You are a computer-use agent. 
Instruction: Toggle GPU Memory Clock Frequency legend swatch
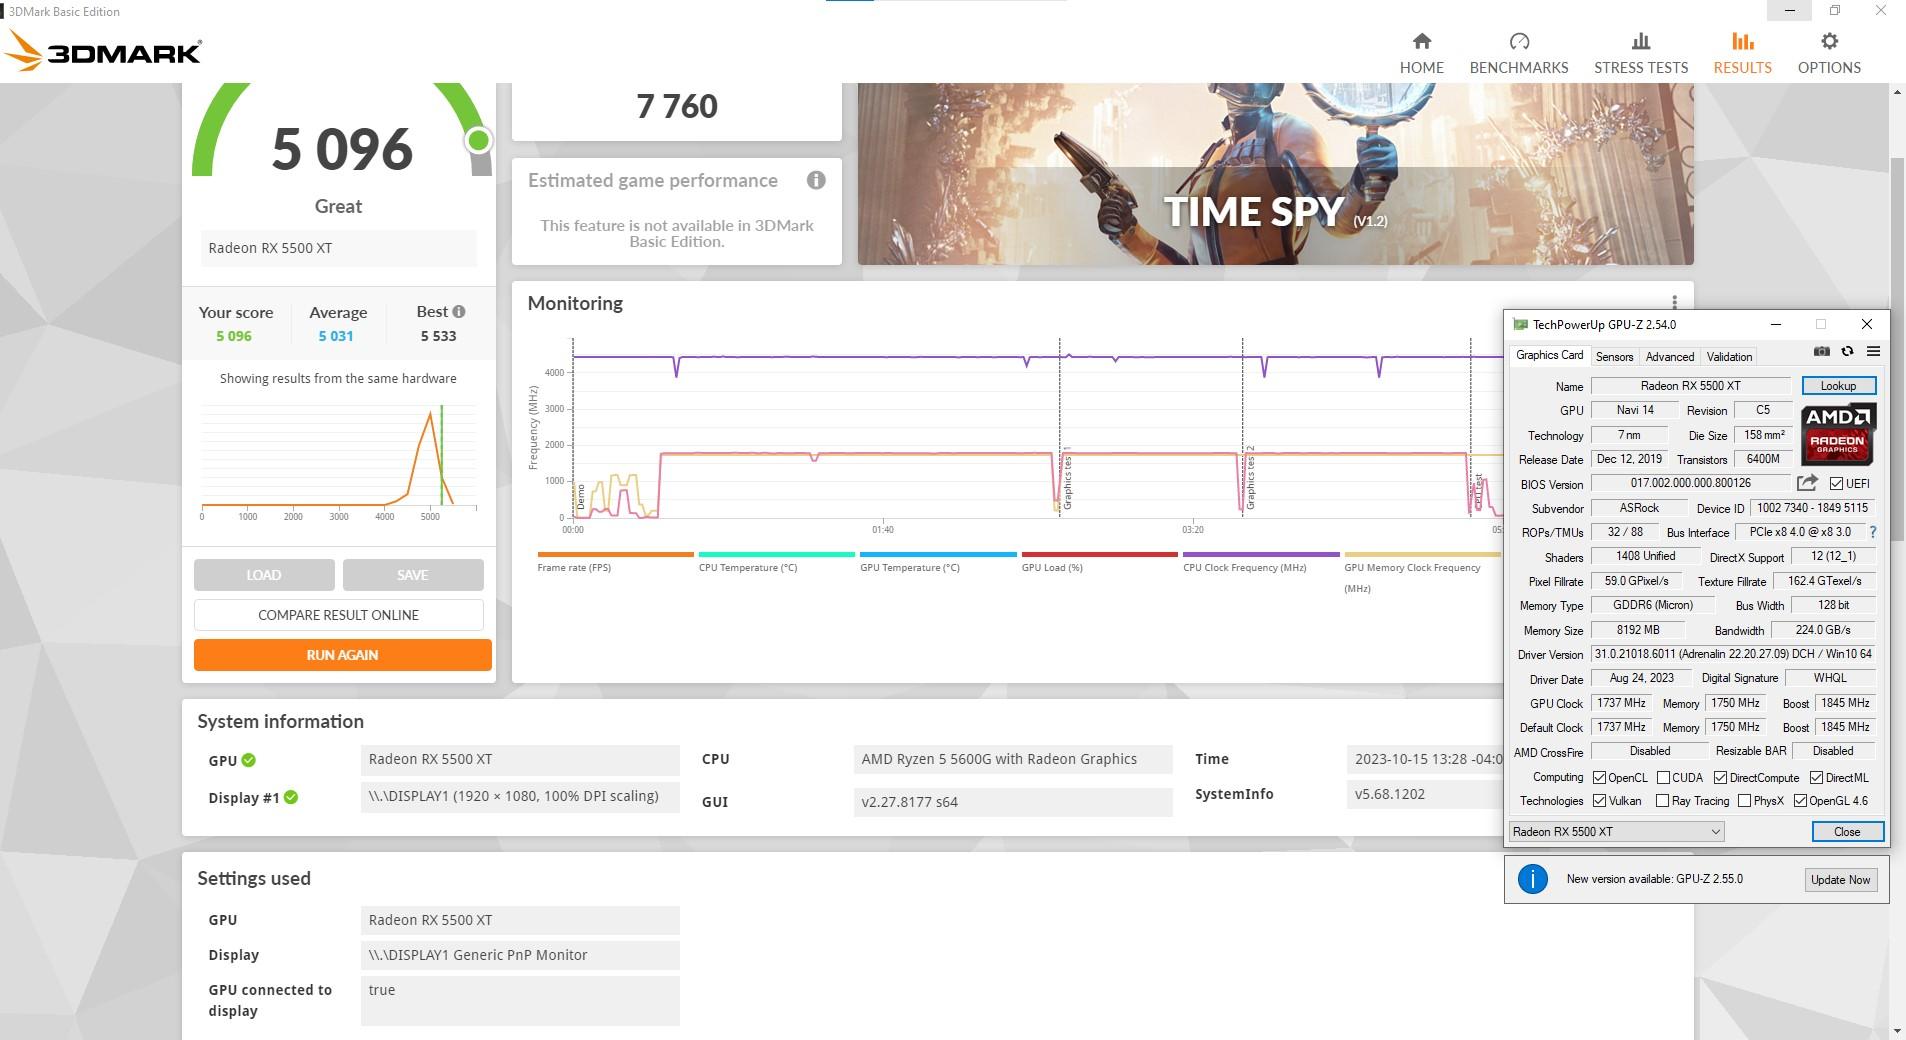tap(1422, 554)
